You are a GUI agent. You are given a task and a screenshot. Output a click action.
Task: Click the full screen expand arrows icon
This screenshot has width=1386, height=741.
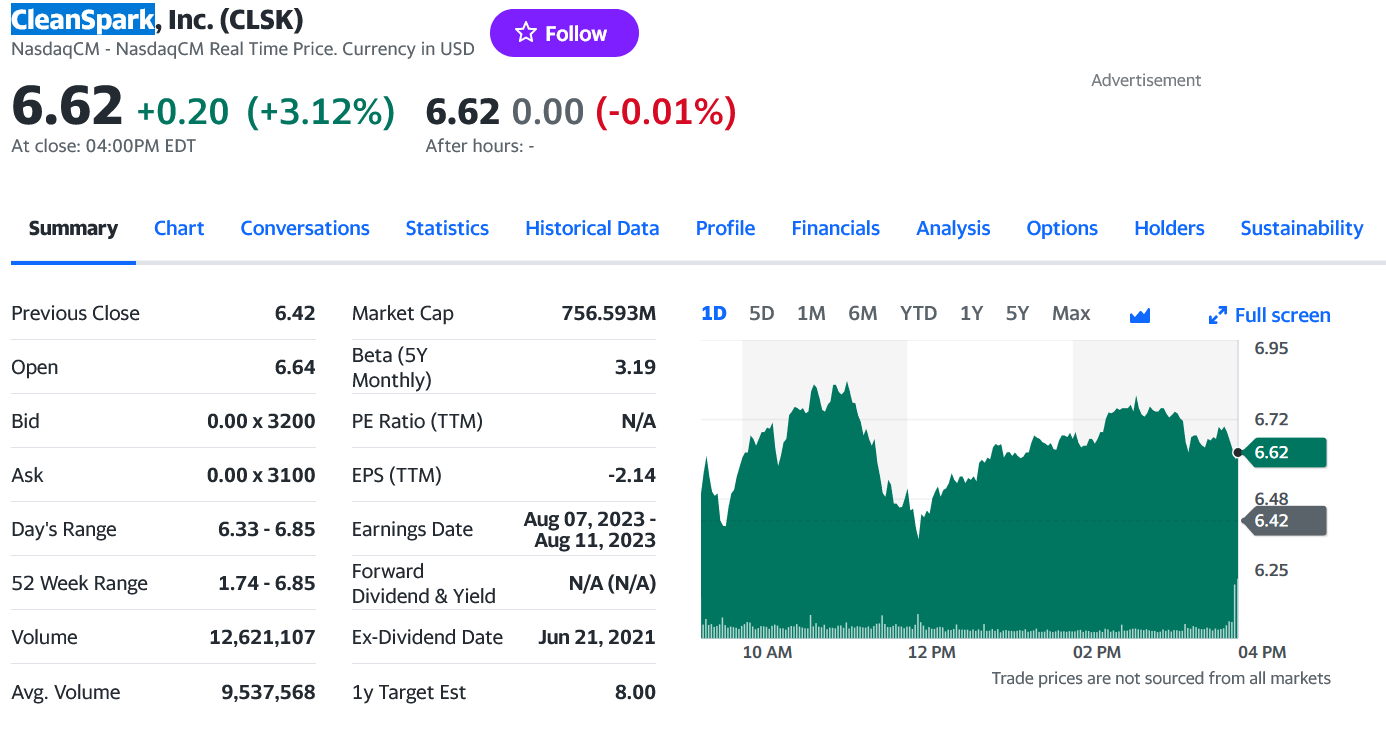(1218, 314)
